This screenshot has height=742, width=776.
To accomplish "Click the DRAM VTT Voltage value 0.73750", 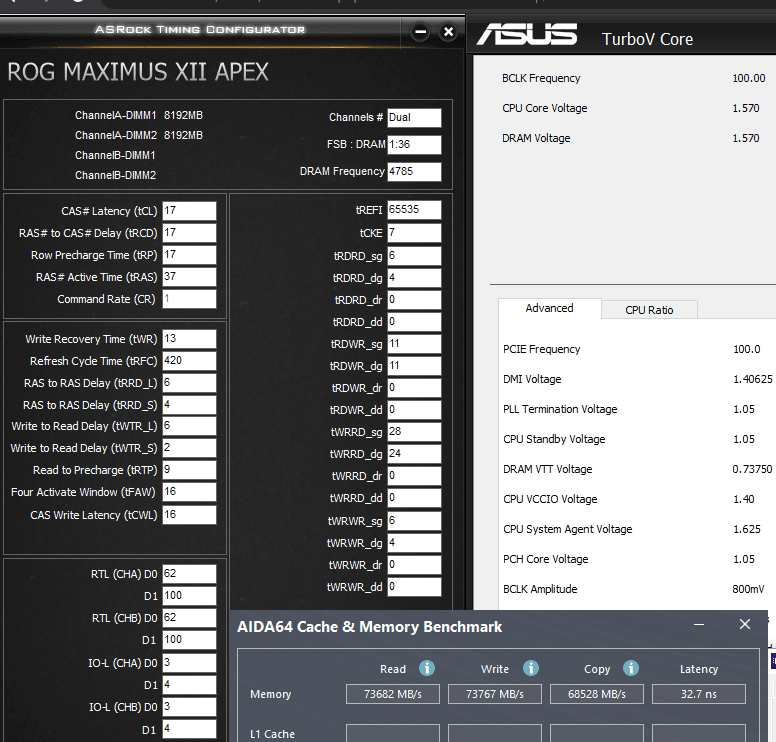I will tap(752, 469).
